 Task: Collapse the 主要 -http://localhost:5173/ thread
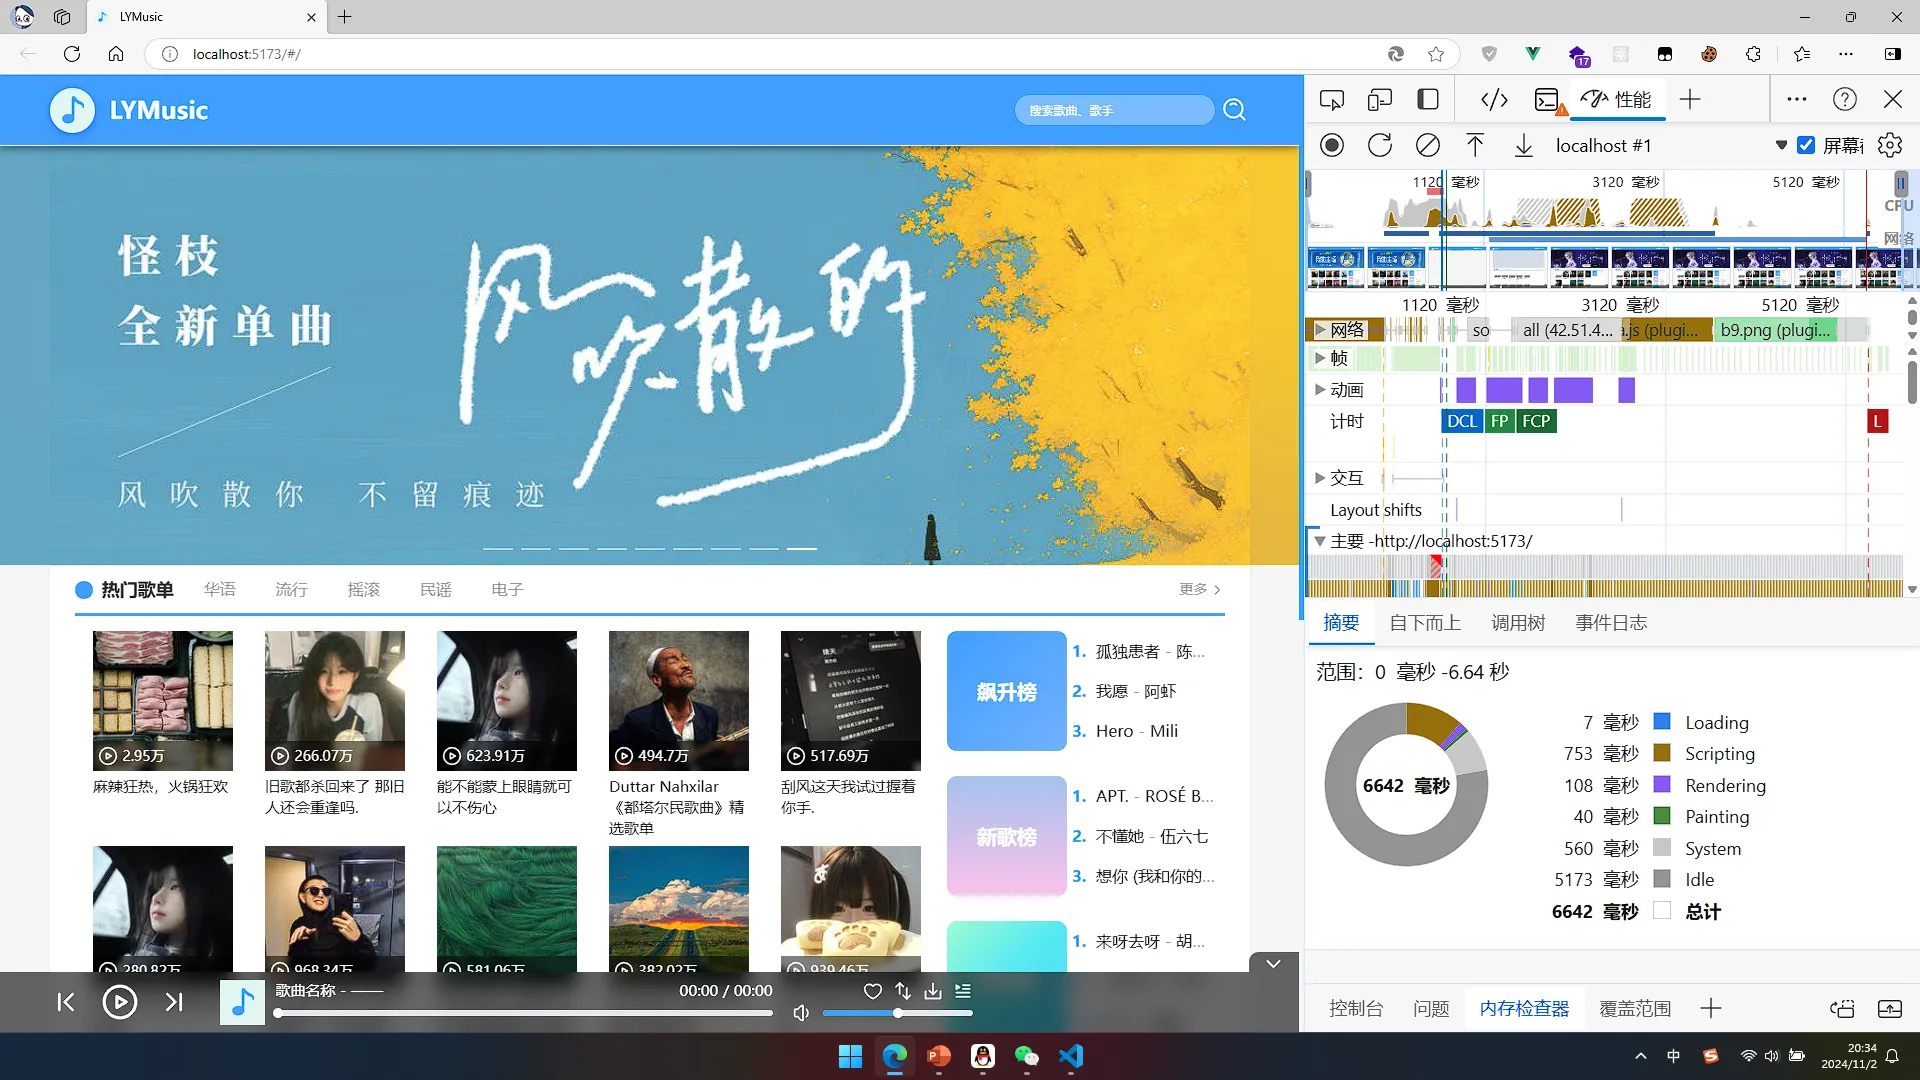(1320, 541)
